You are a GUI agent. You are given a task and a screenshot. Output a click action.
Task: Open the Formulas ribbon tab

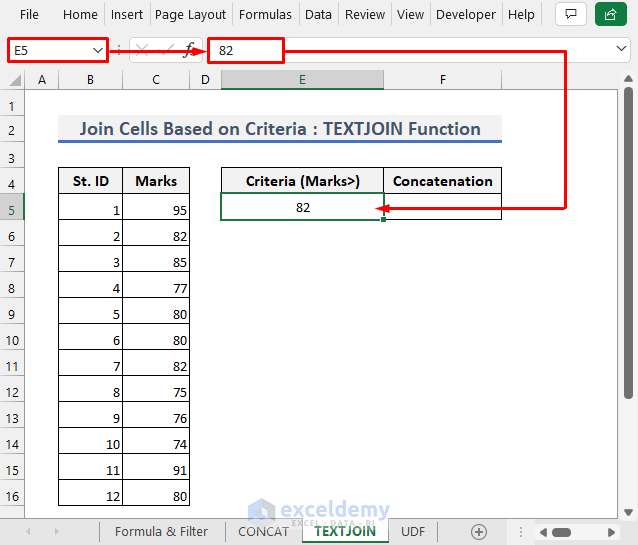click(x=265, y=15)
